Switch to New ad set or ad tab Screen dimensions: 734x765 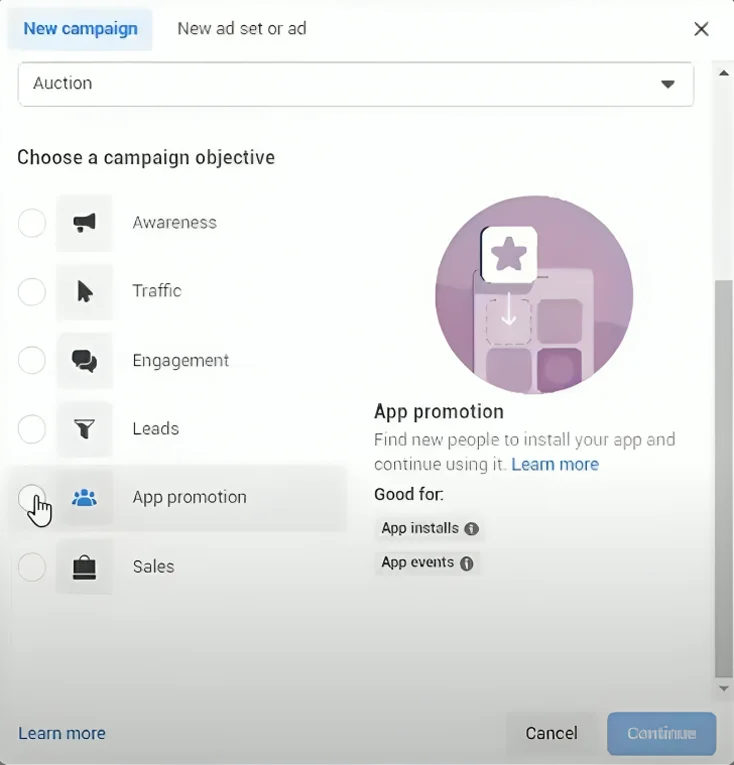(242, 29)
